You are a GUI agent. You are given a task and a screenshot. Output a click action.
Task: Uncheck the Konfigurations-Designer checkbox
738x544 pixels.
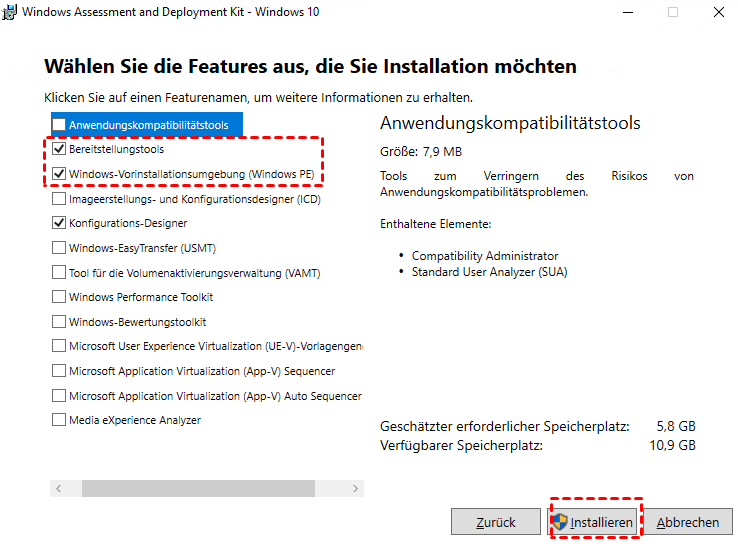pos(59,223)
